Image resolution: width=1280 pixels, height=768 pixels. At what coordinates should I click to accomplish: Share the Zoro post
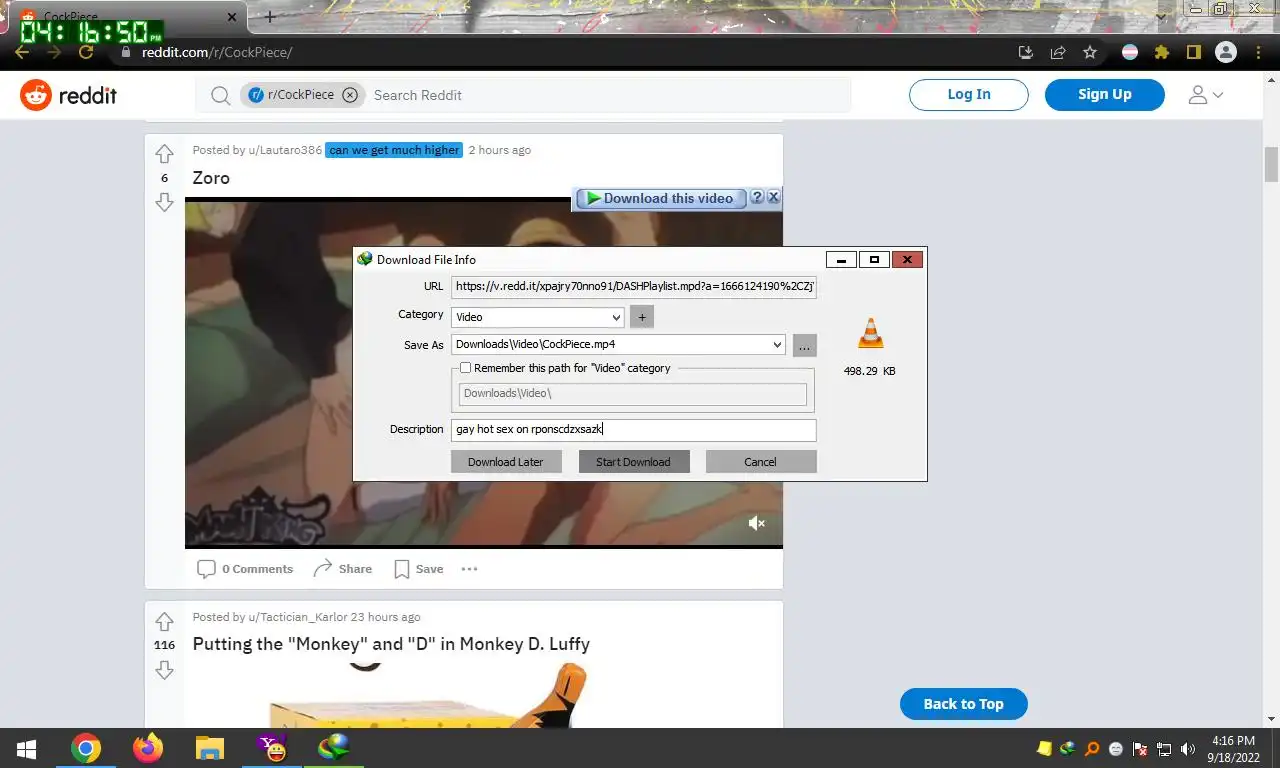click(x=343, y=569)
